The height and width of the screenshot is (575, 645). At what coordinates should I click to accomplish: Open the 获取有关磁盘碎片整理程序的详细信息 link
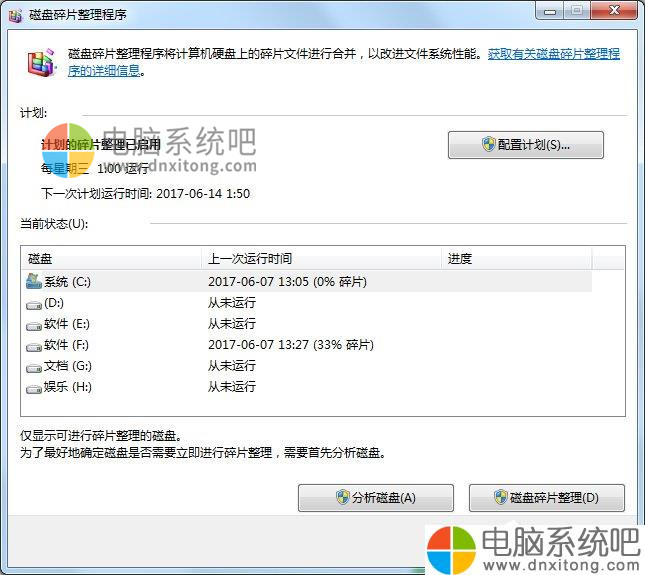pyautogui.click(x=553, y=54)
